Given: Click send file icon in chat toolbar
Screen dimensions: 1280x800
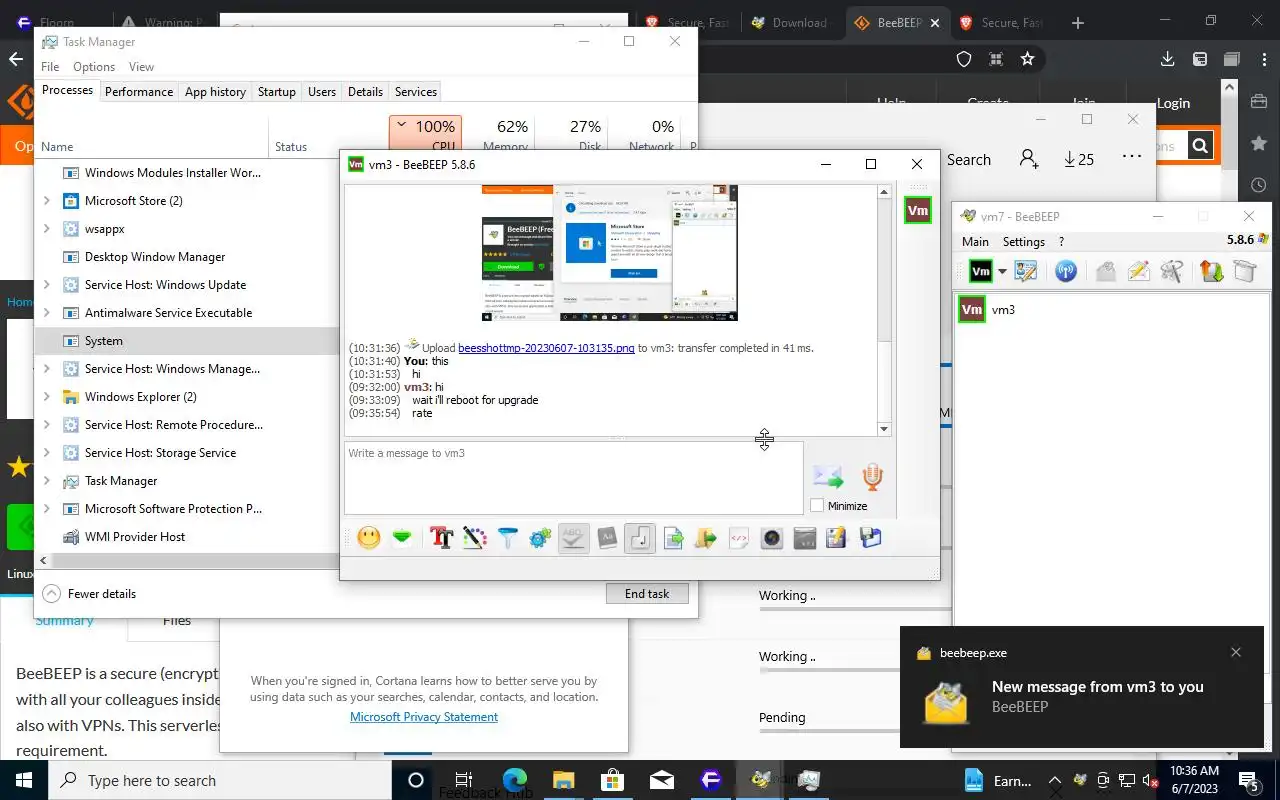Looking at the screenshot, I should [673, 538].
